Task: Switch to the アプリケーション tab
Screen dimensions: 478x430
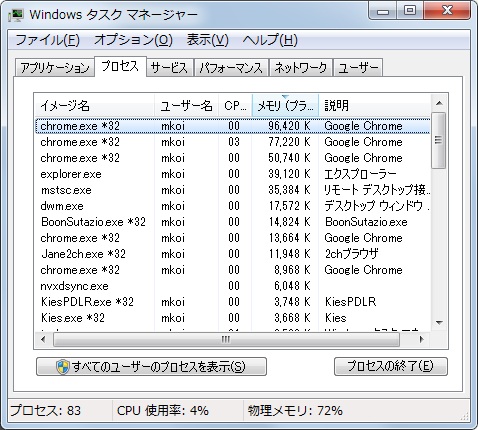Action: pyautogui.click(x=55, y=68)
